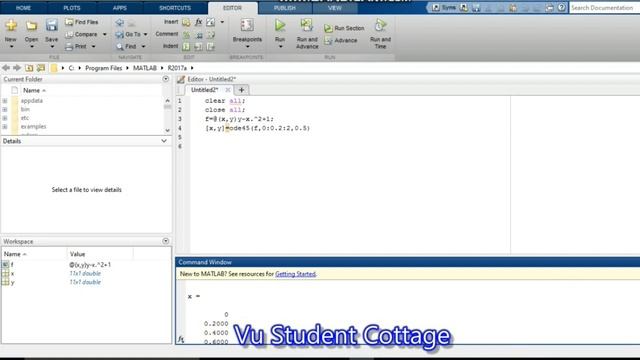Open the New dropdown arrow

tap(11, 47)
